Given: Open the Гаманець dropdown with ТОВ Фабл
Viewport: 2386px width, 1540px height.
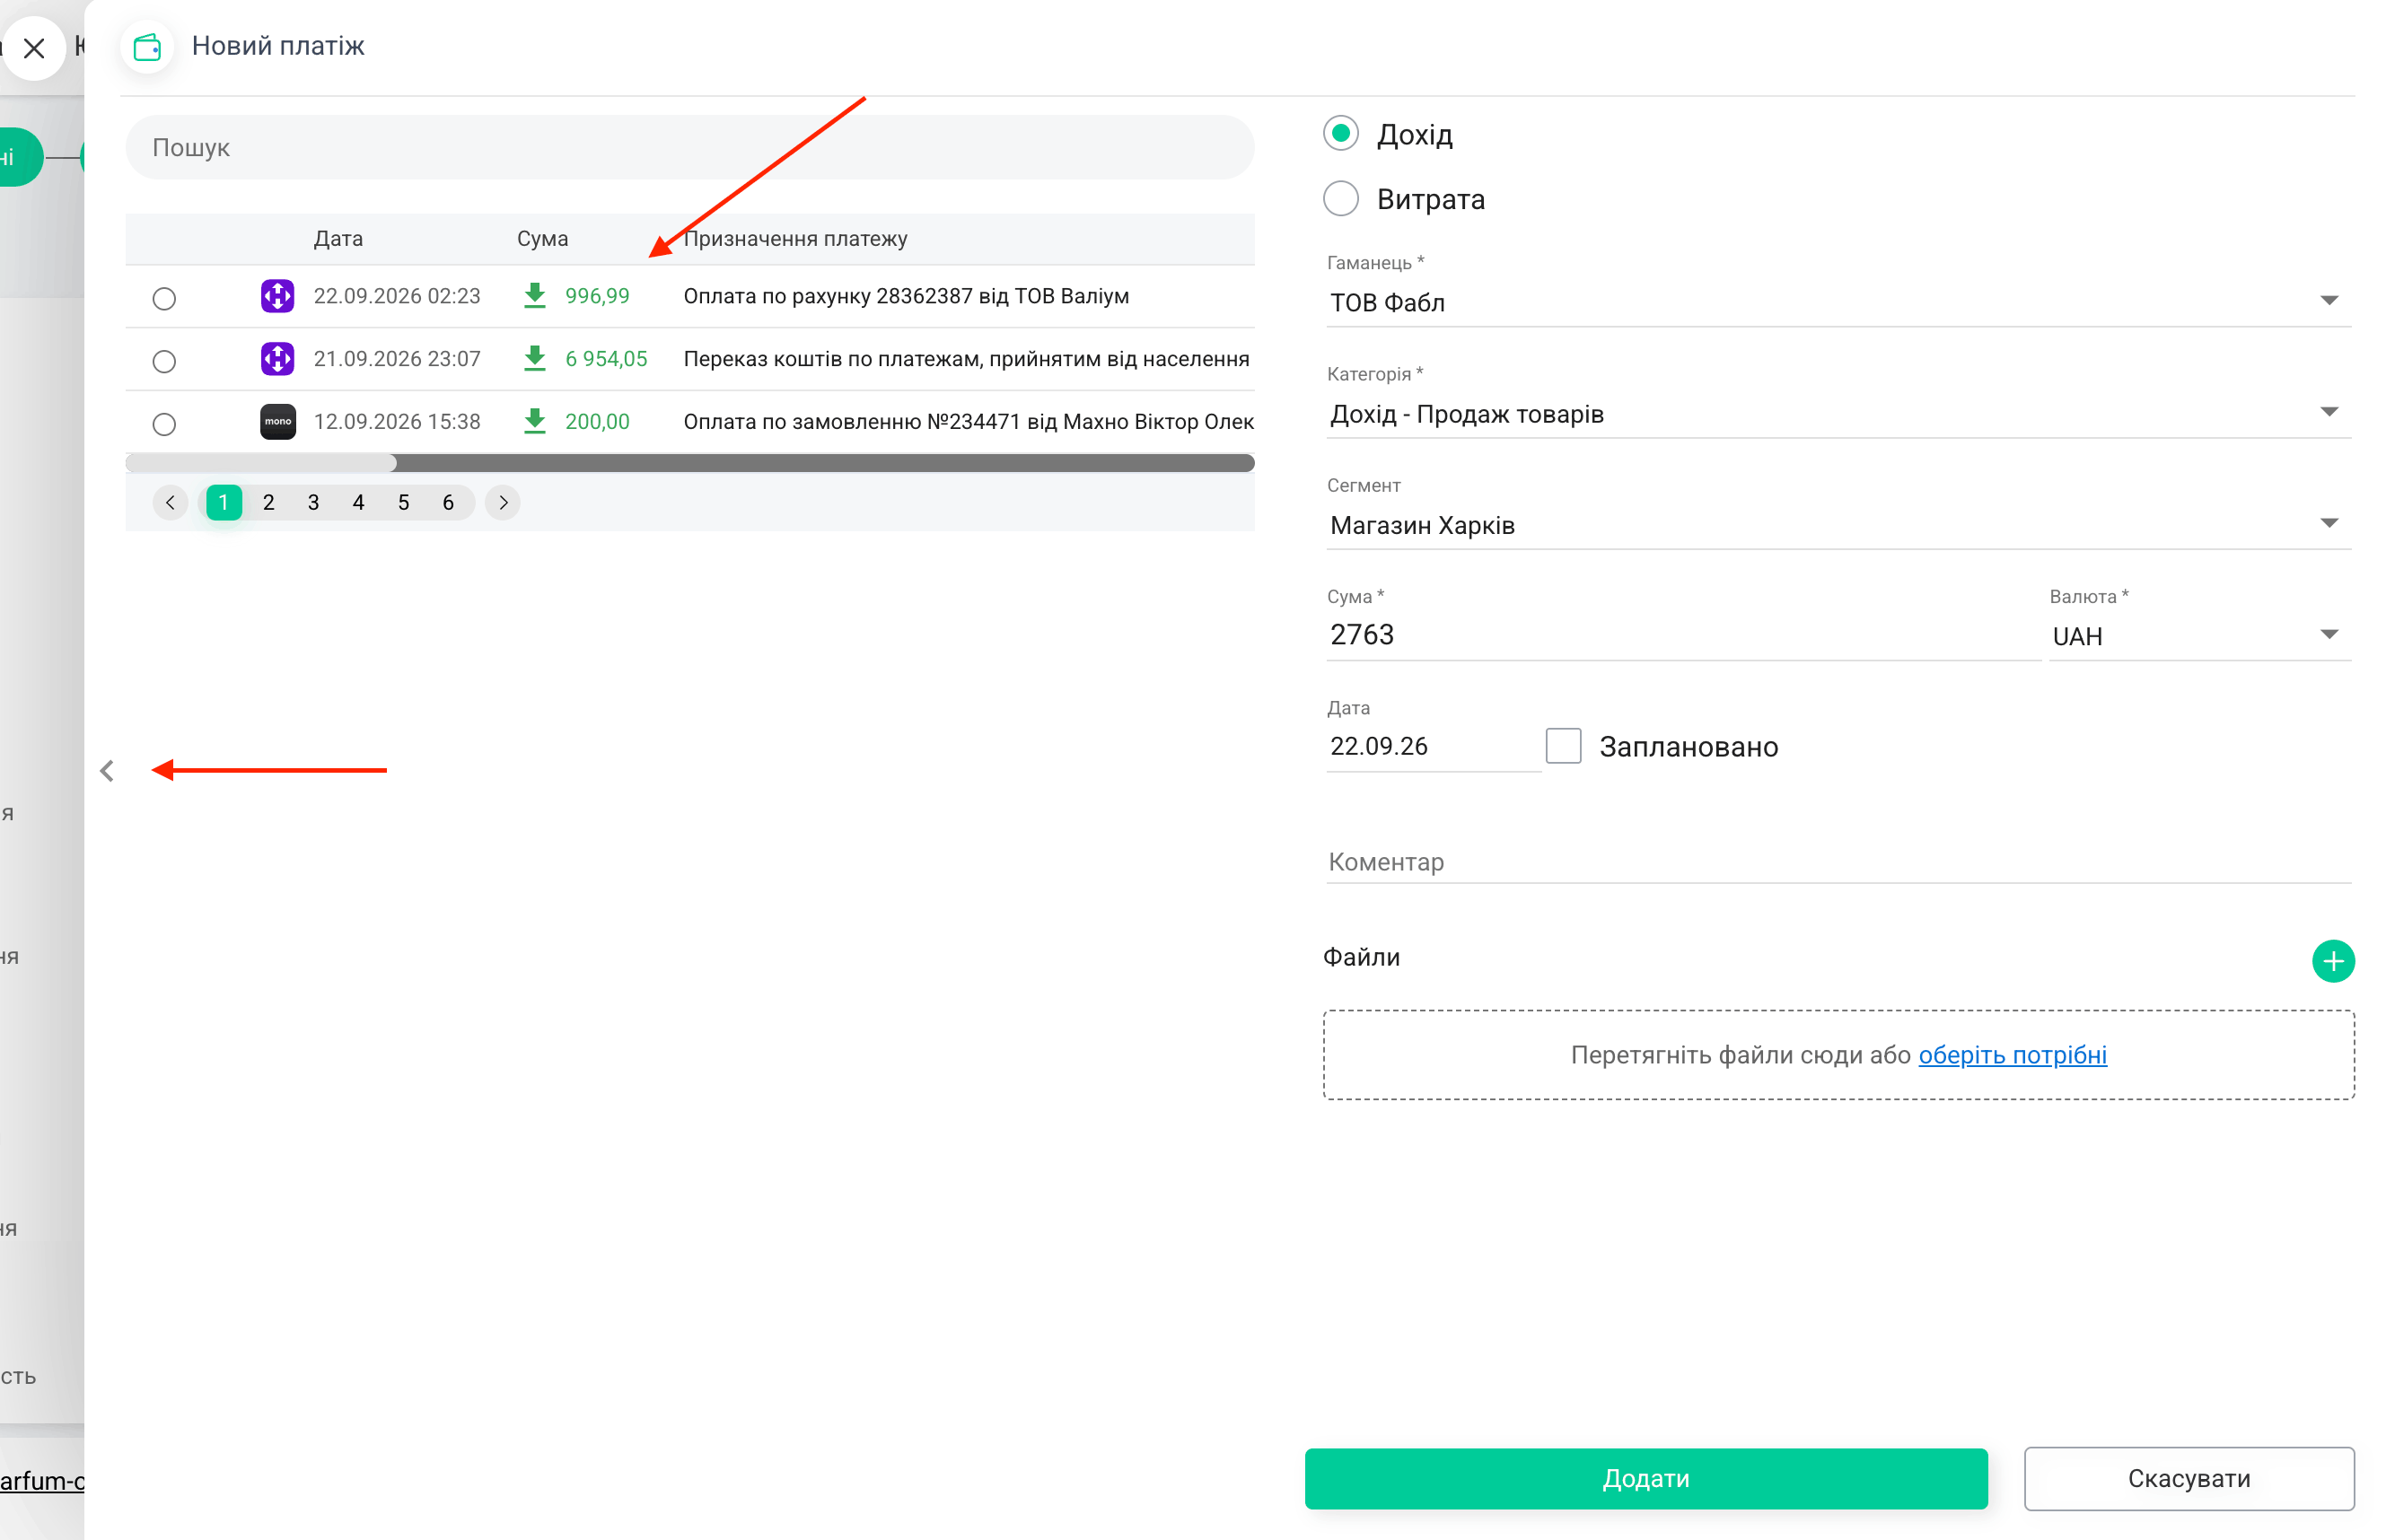Looking at the screenshot, I should (1838, 302).
